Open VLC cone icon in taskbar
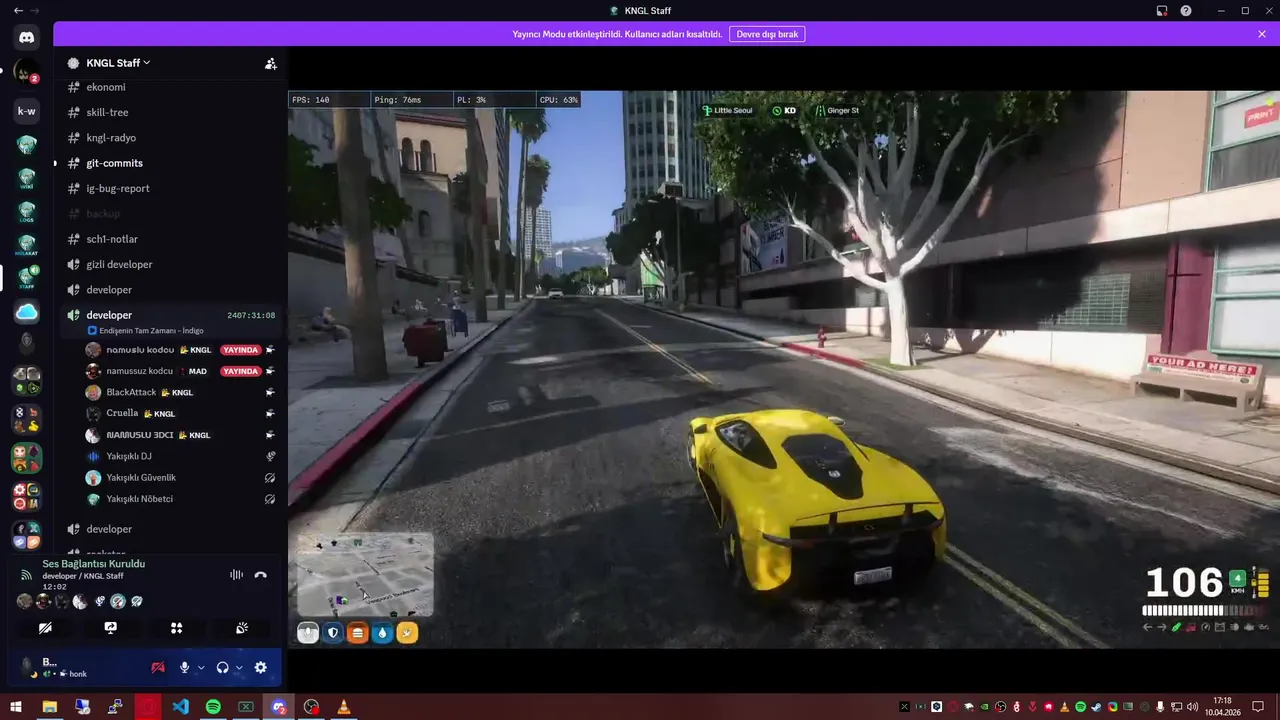 tap(344, 707)
